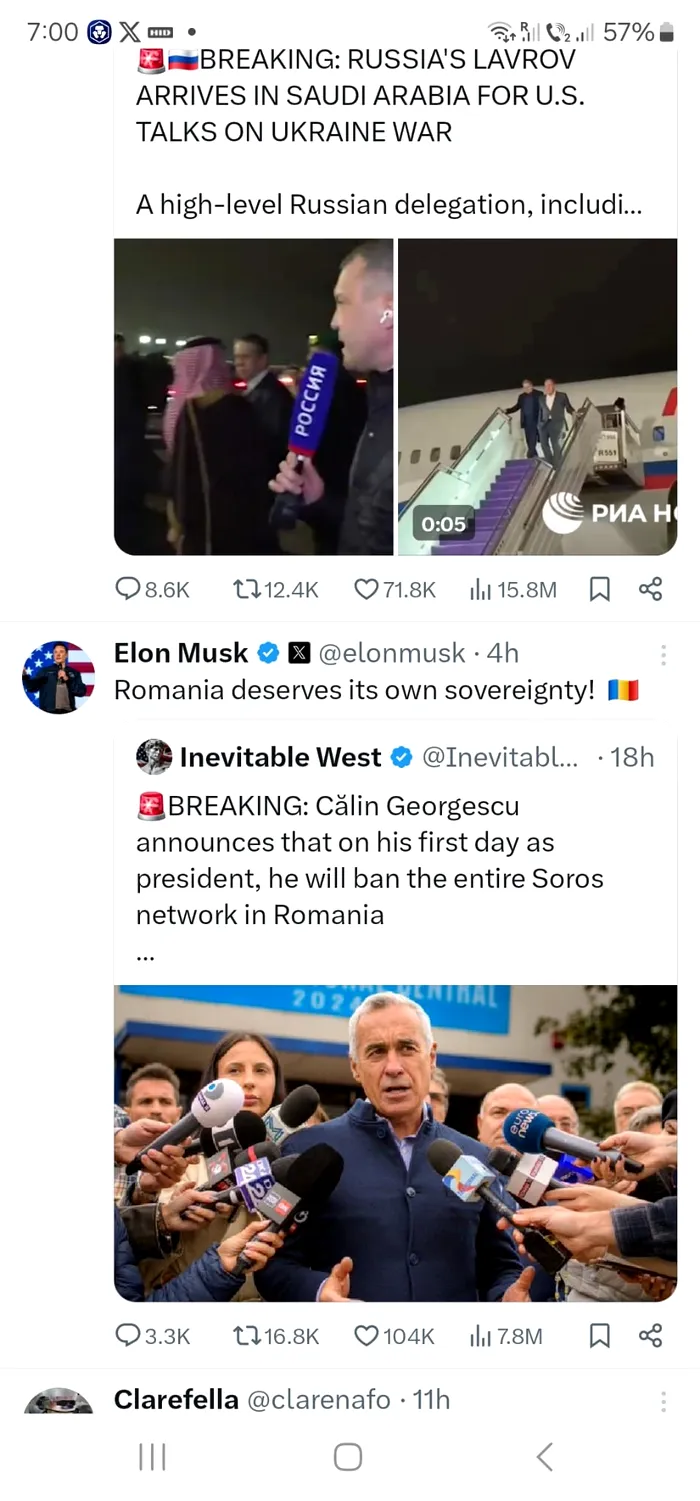
Task: Share Elon Musk's Romania post
Action: coord(650,1336)
